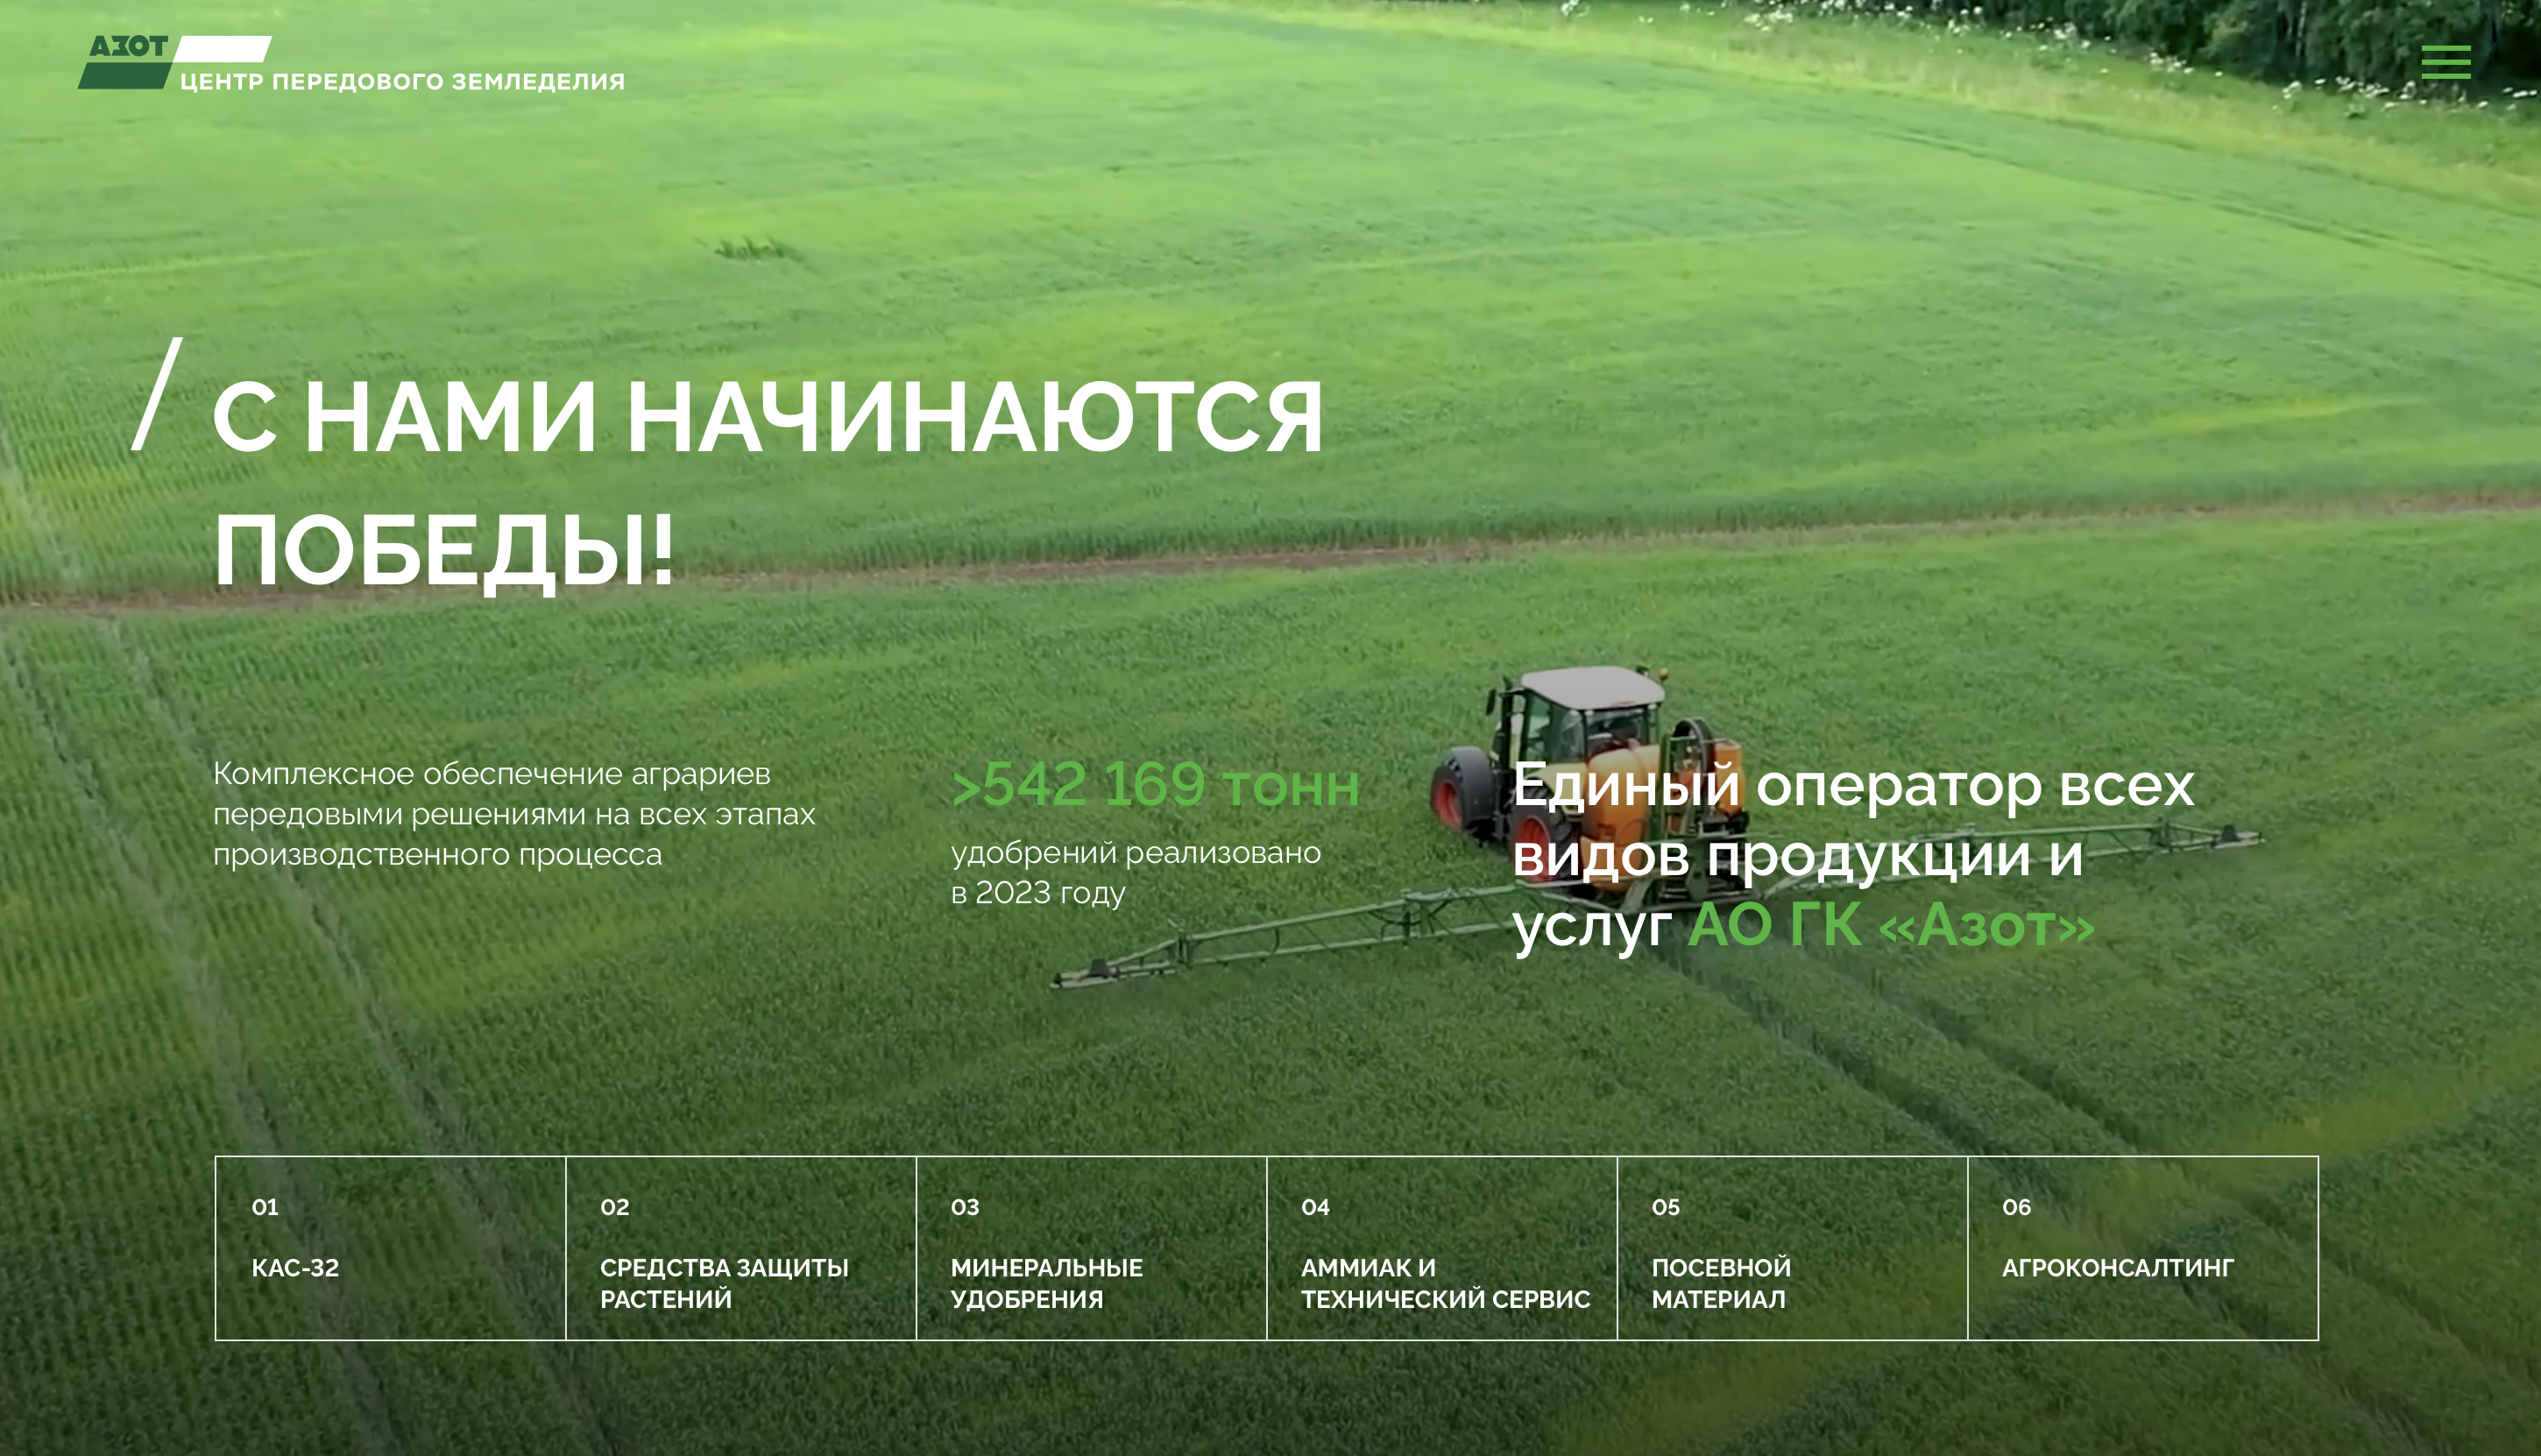The width and height of the screenshot is (2541, 1456).
Task: Open the green hamburger menu
Action: [2445, 61]
